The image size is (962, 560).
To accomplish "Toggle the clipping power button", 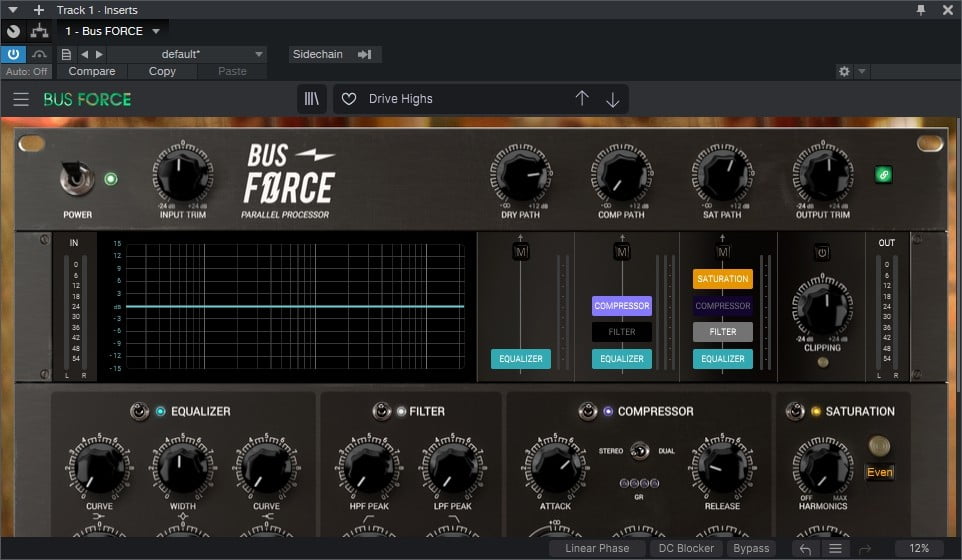I will (822, 253).
